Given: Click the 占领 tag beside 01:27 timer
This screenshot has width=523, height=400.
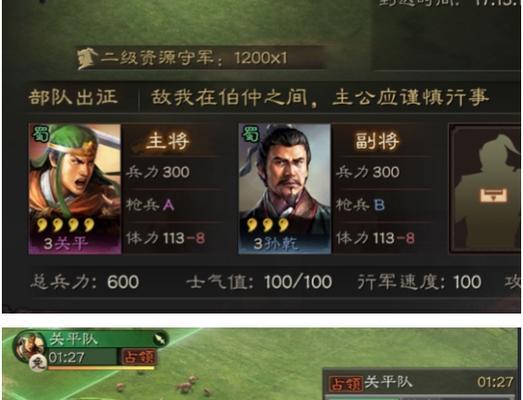Looking at the screenshot, I should click(x=139, y=357).
